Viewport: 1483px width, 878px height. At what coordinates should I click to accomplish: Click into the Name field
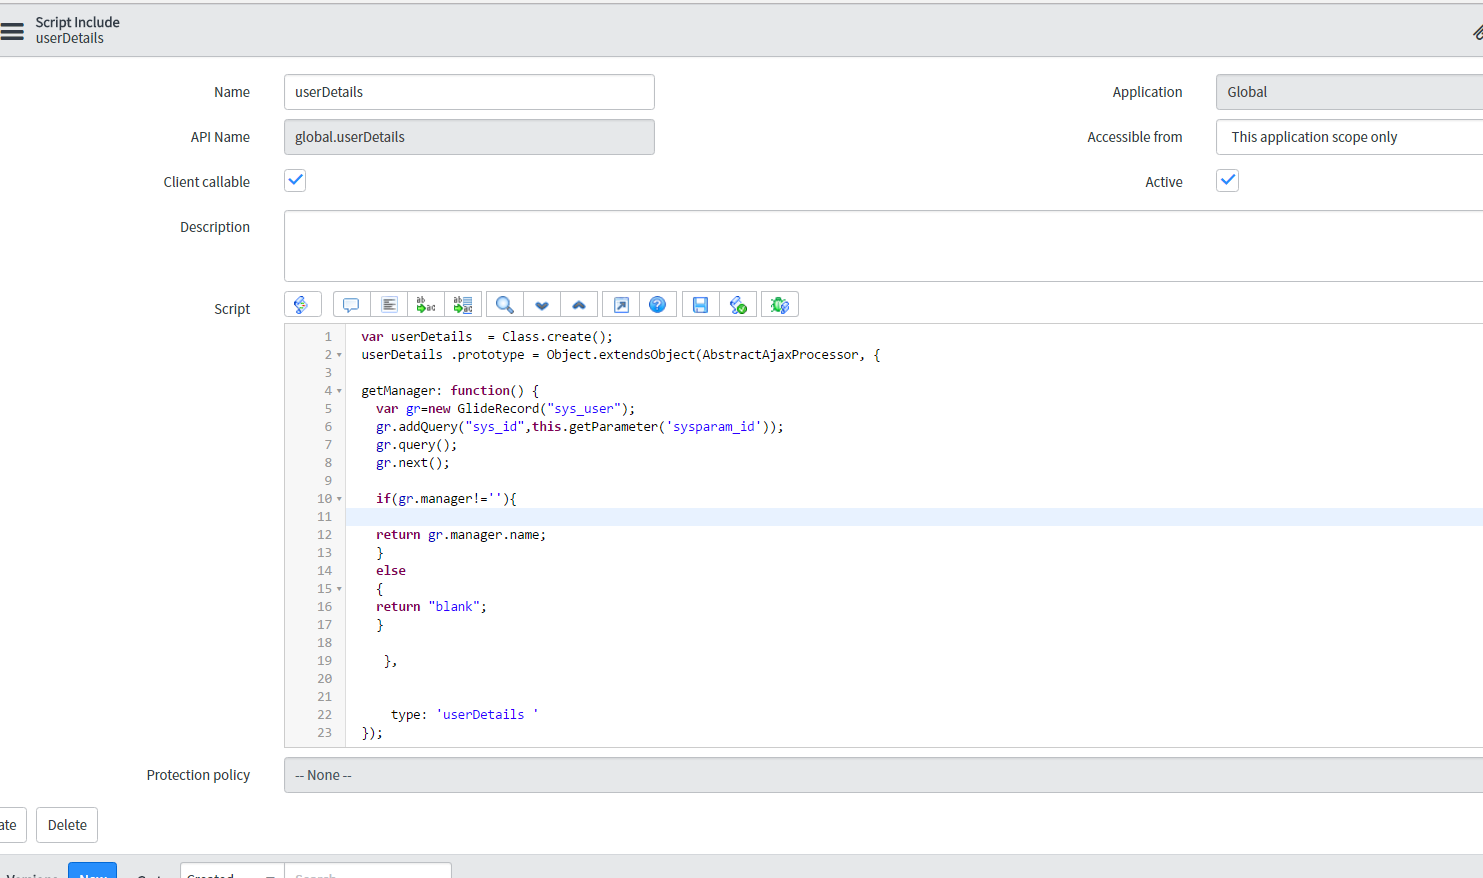[x=469, y=92]
